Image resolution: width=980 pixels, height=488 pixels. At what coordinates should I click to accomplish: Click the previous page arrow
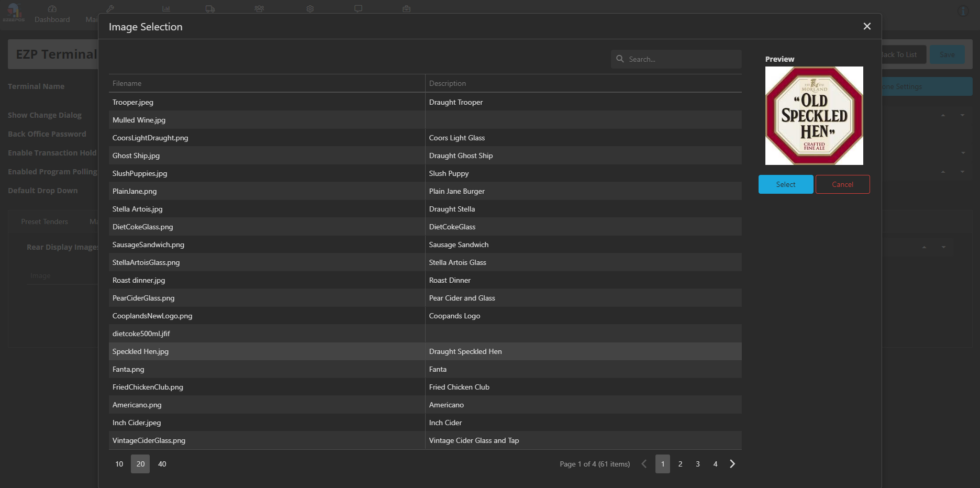tap(644, 464)
